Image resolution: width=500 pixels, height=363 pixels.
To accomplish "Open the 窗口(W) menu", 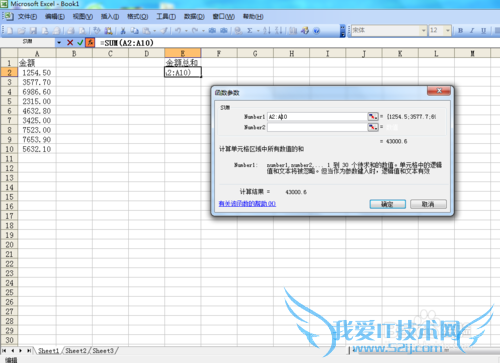I will click(x=223, y=16).
